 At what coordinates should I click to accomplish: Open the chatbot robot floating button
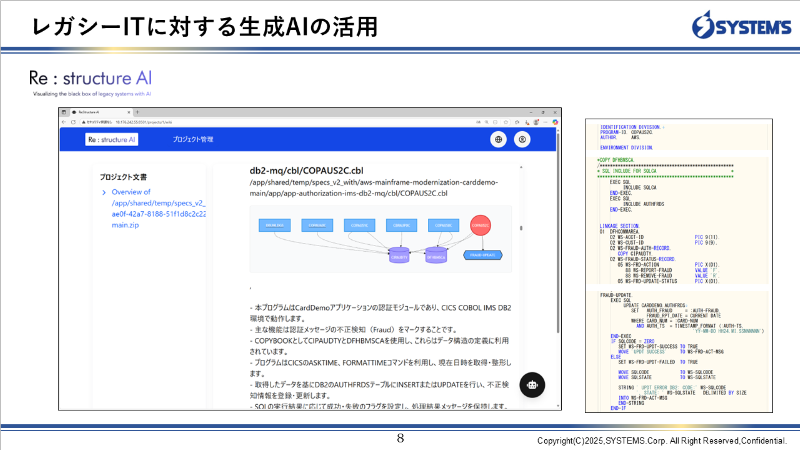(x=532, y=385)
